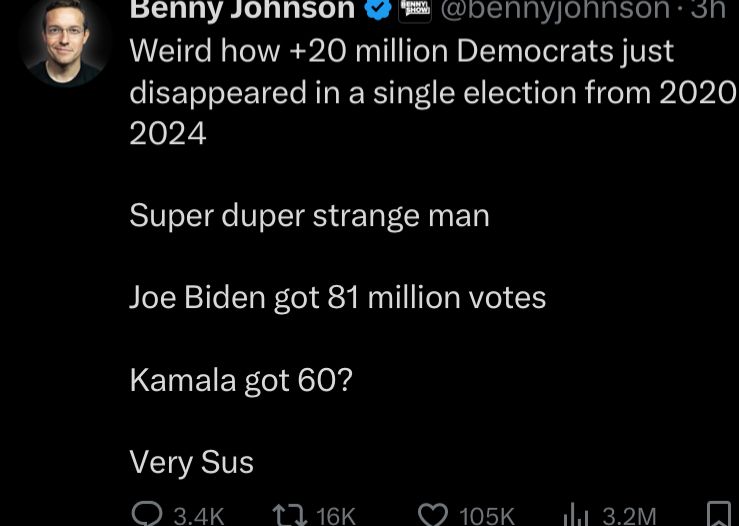The height and width of the screenshot is (526, 739).
Task: Click the Benny Johnson display name
Action: (242, 10)
